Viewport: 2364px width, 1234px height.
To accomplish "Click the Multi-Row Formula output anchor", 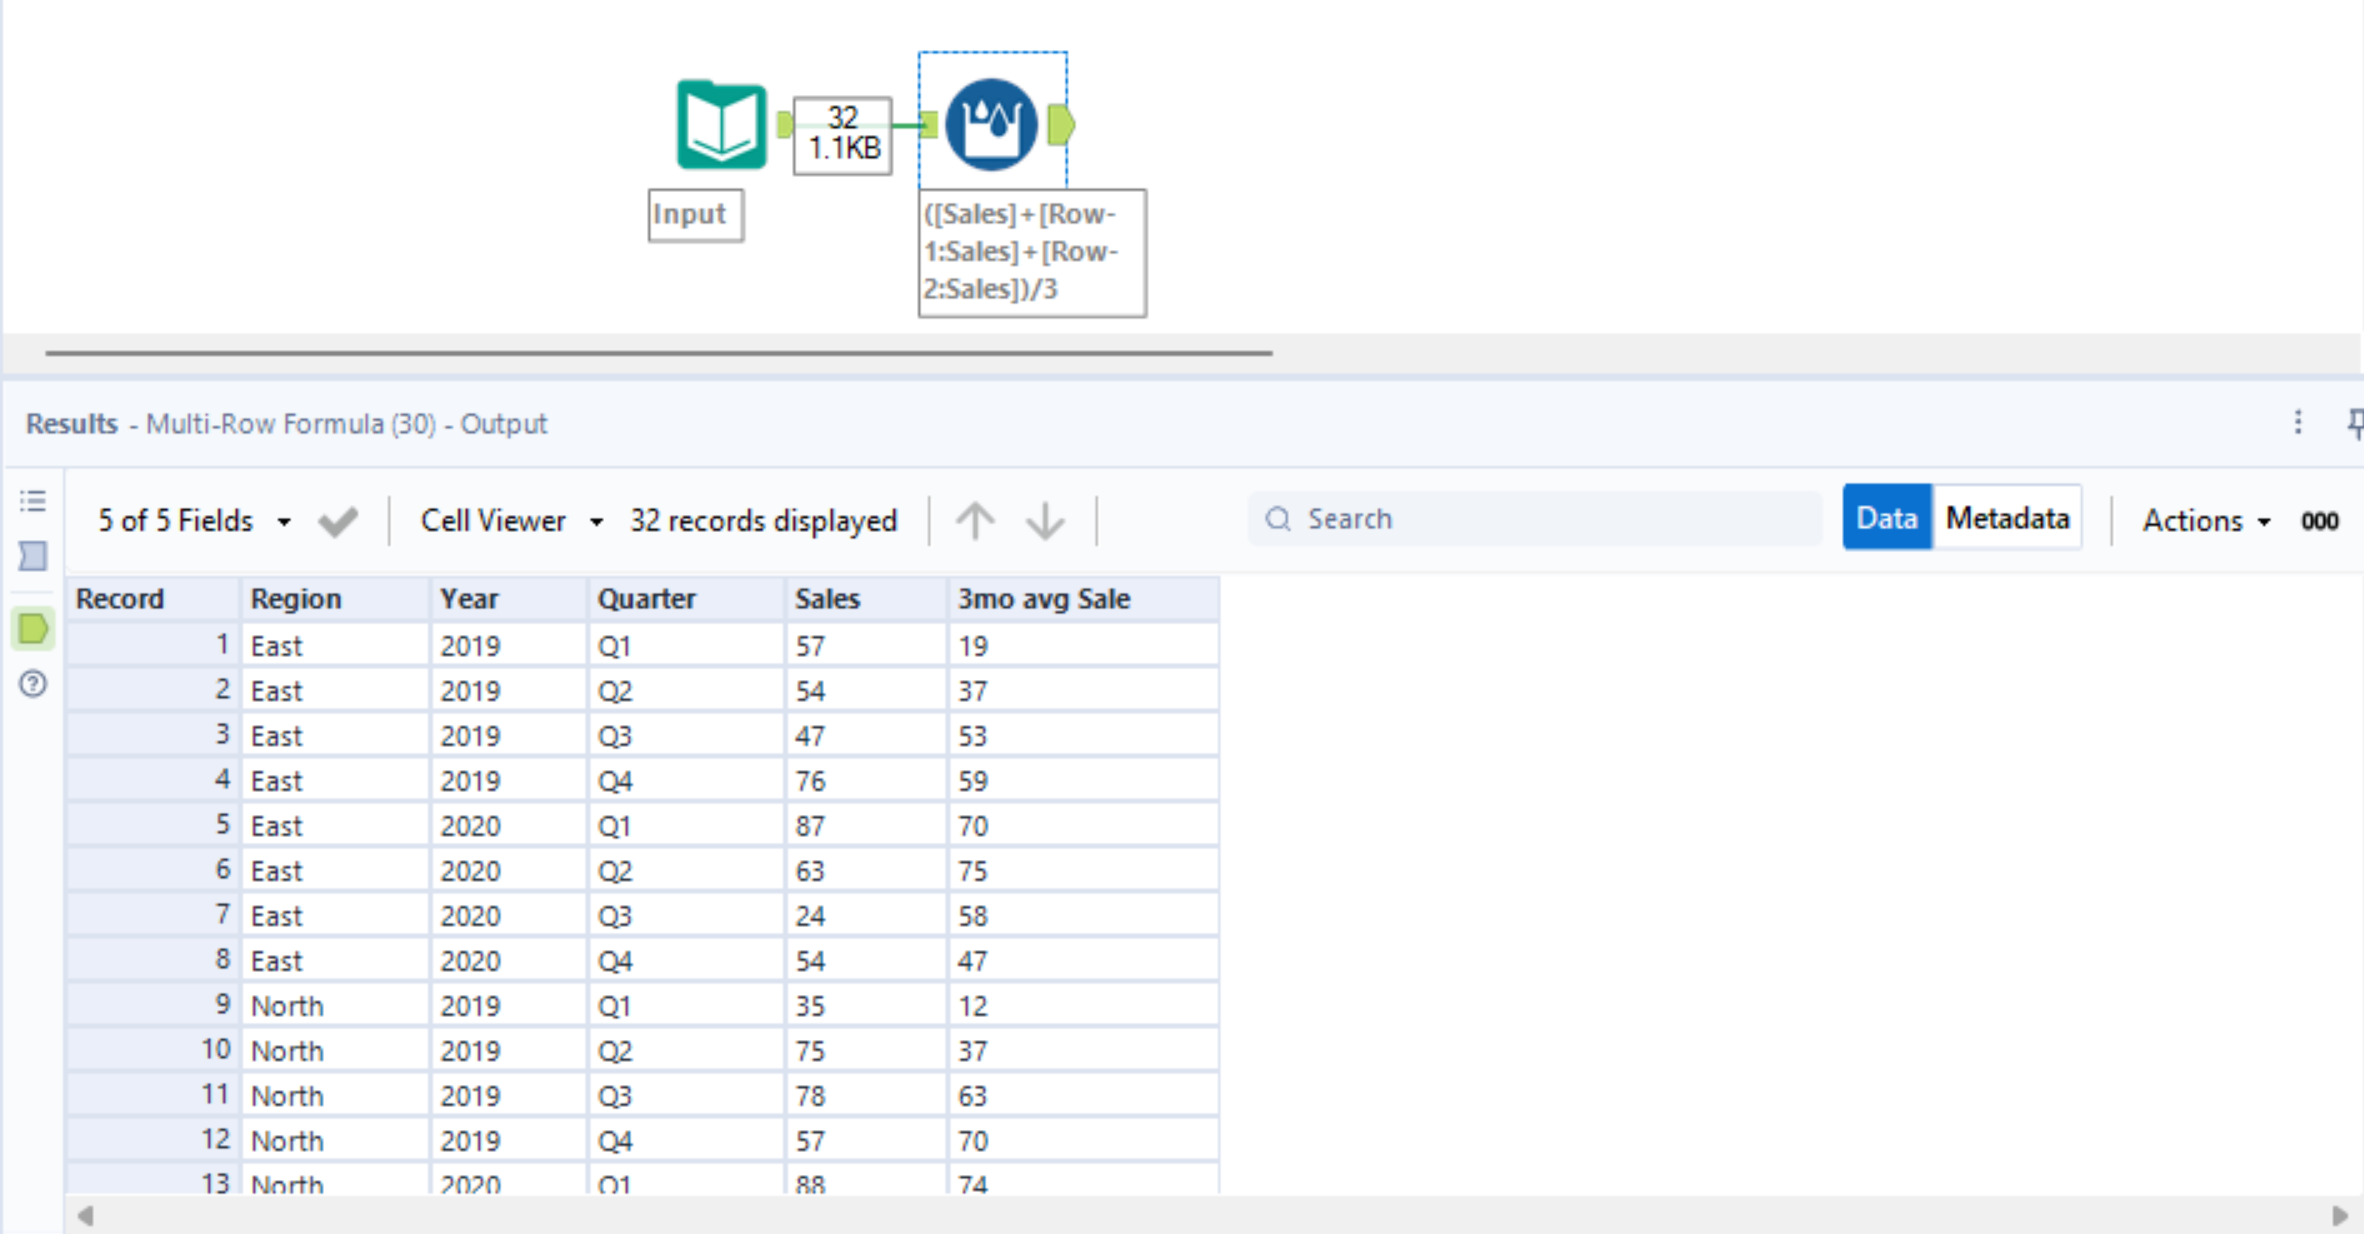I will [1061, 125].
